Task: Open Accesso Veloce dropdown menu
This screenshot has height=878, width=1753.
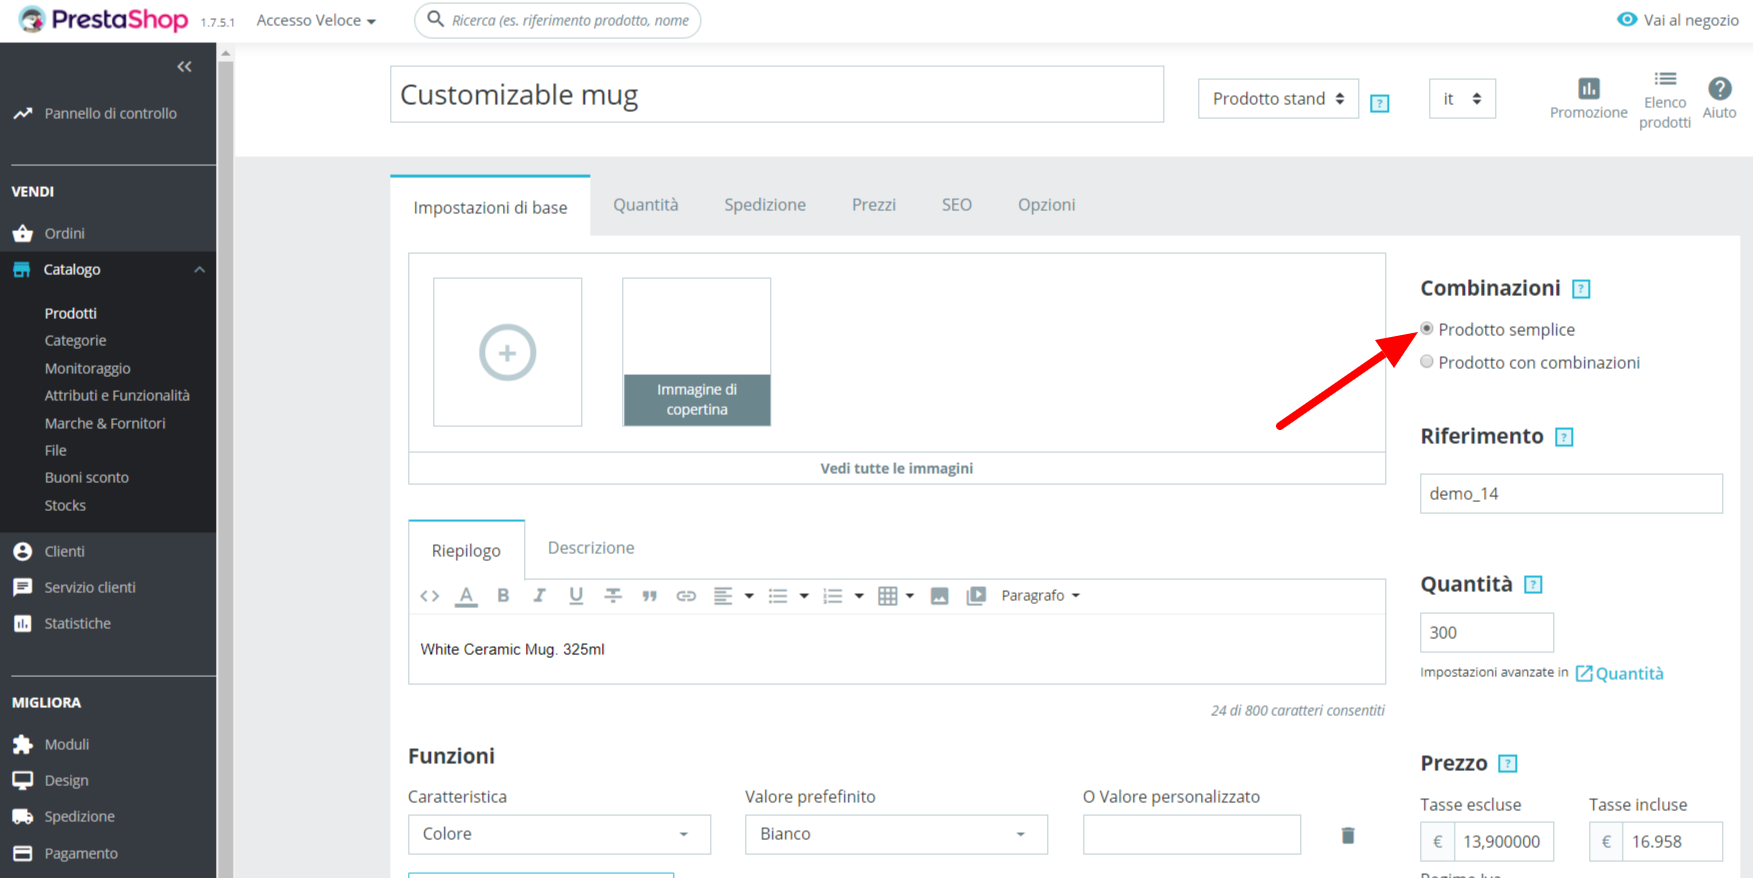Action: point(316,20)
